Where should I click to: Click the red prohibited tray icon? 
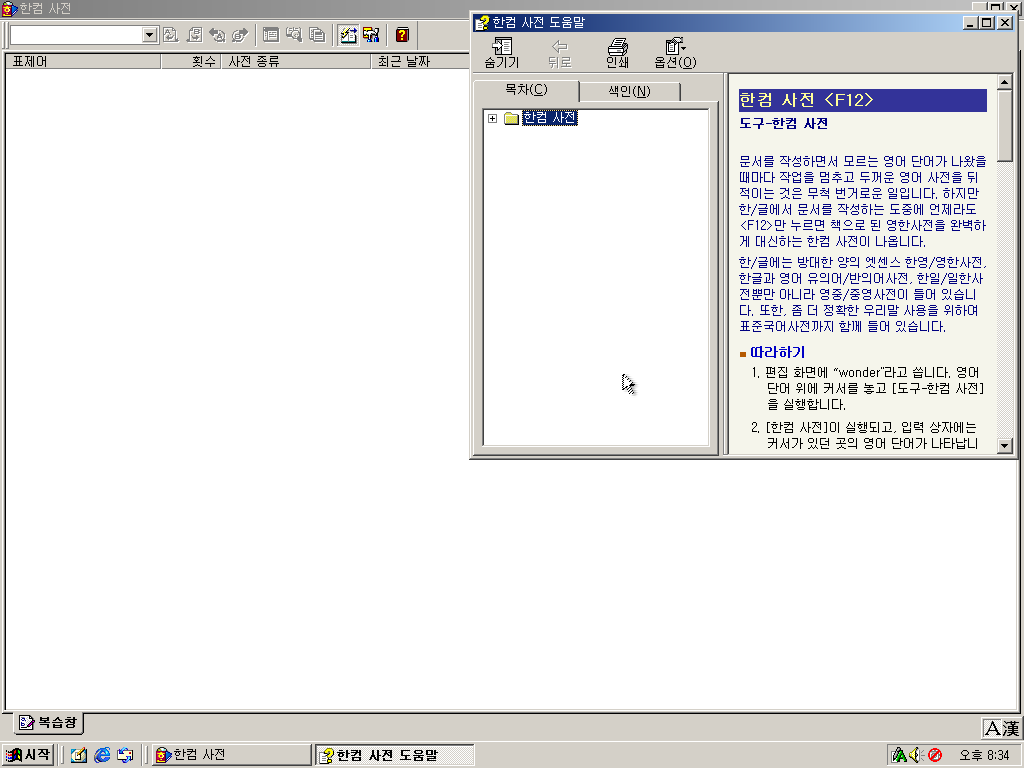coord(935,756)
